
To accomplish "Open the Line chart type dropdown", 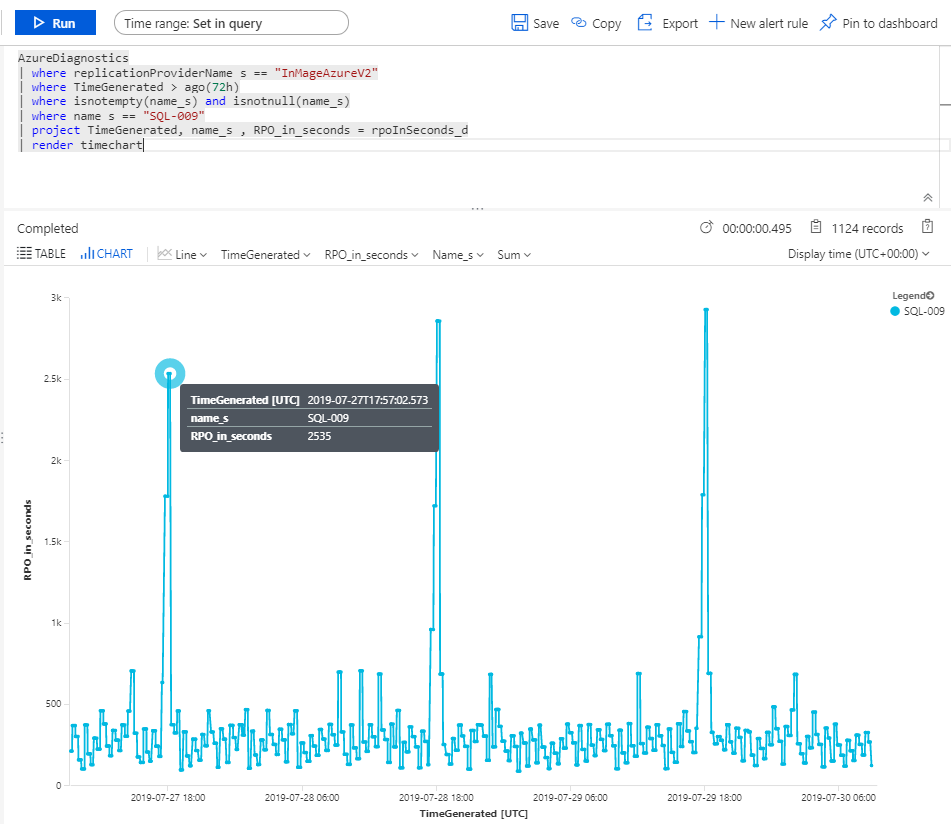I will [x=183, y=254].
